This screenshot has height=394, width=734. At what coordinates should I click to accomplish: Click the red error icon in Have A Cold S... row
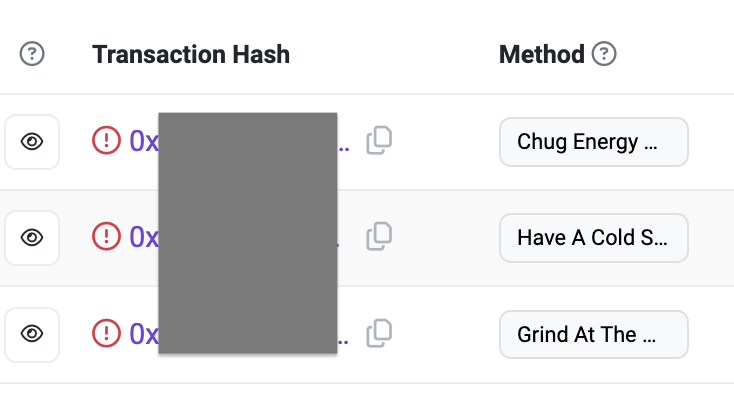[106, 236]
